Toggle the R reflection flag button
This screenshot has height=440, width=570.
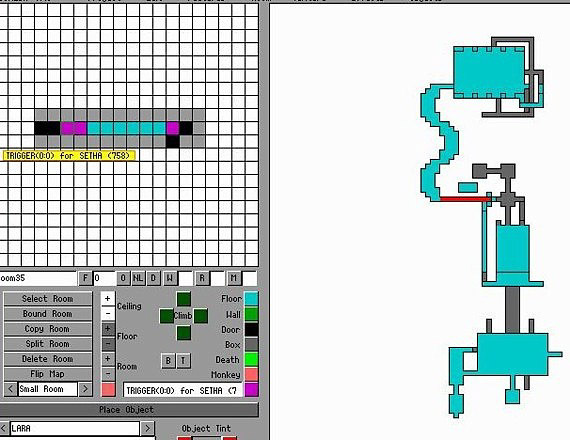202,278
